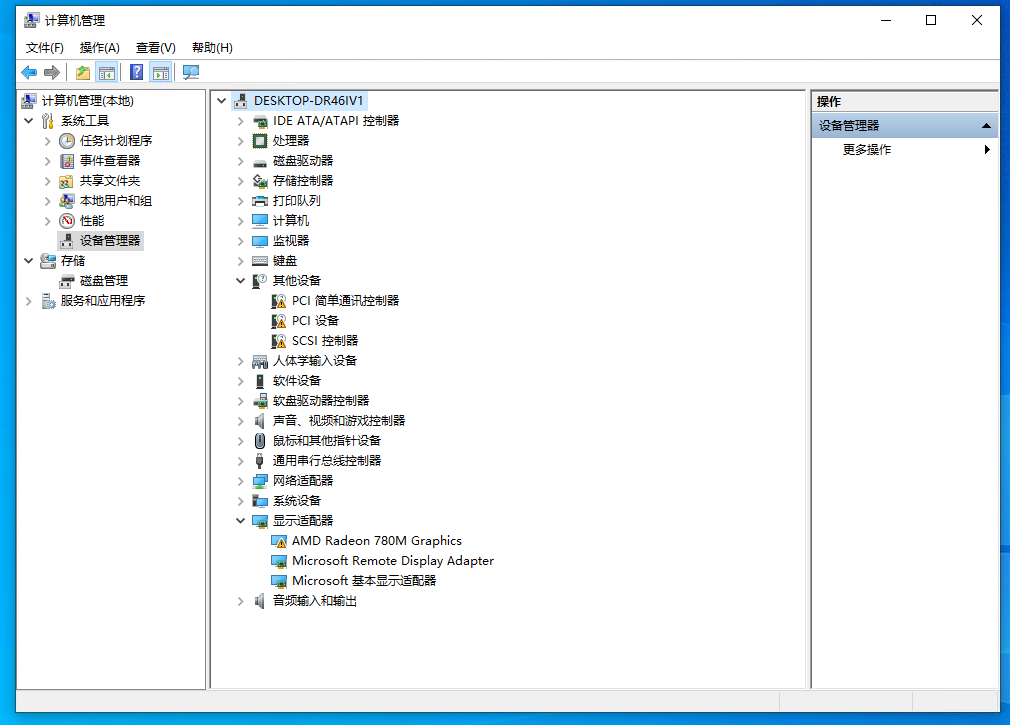1010x725 pixels.
Task: Click Scan for hardware changes monitor icon
Action: pos(191,72)
